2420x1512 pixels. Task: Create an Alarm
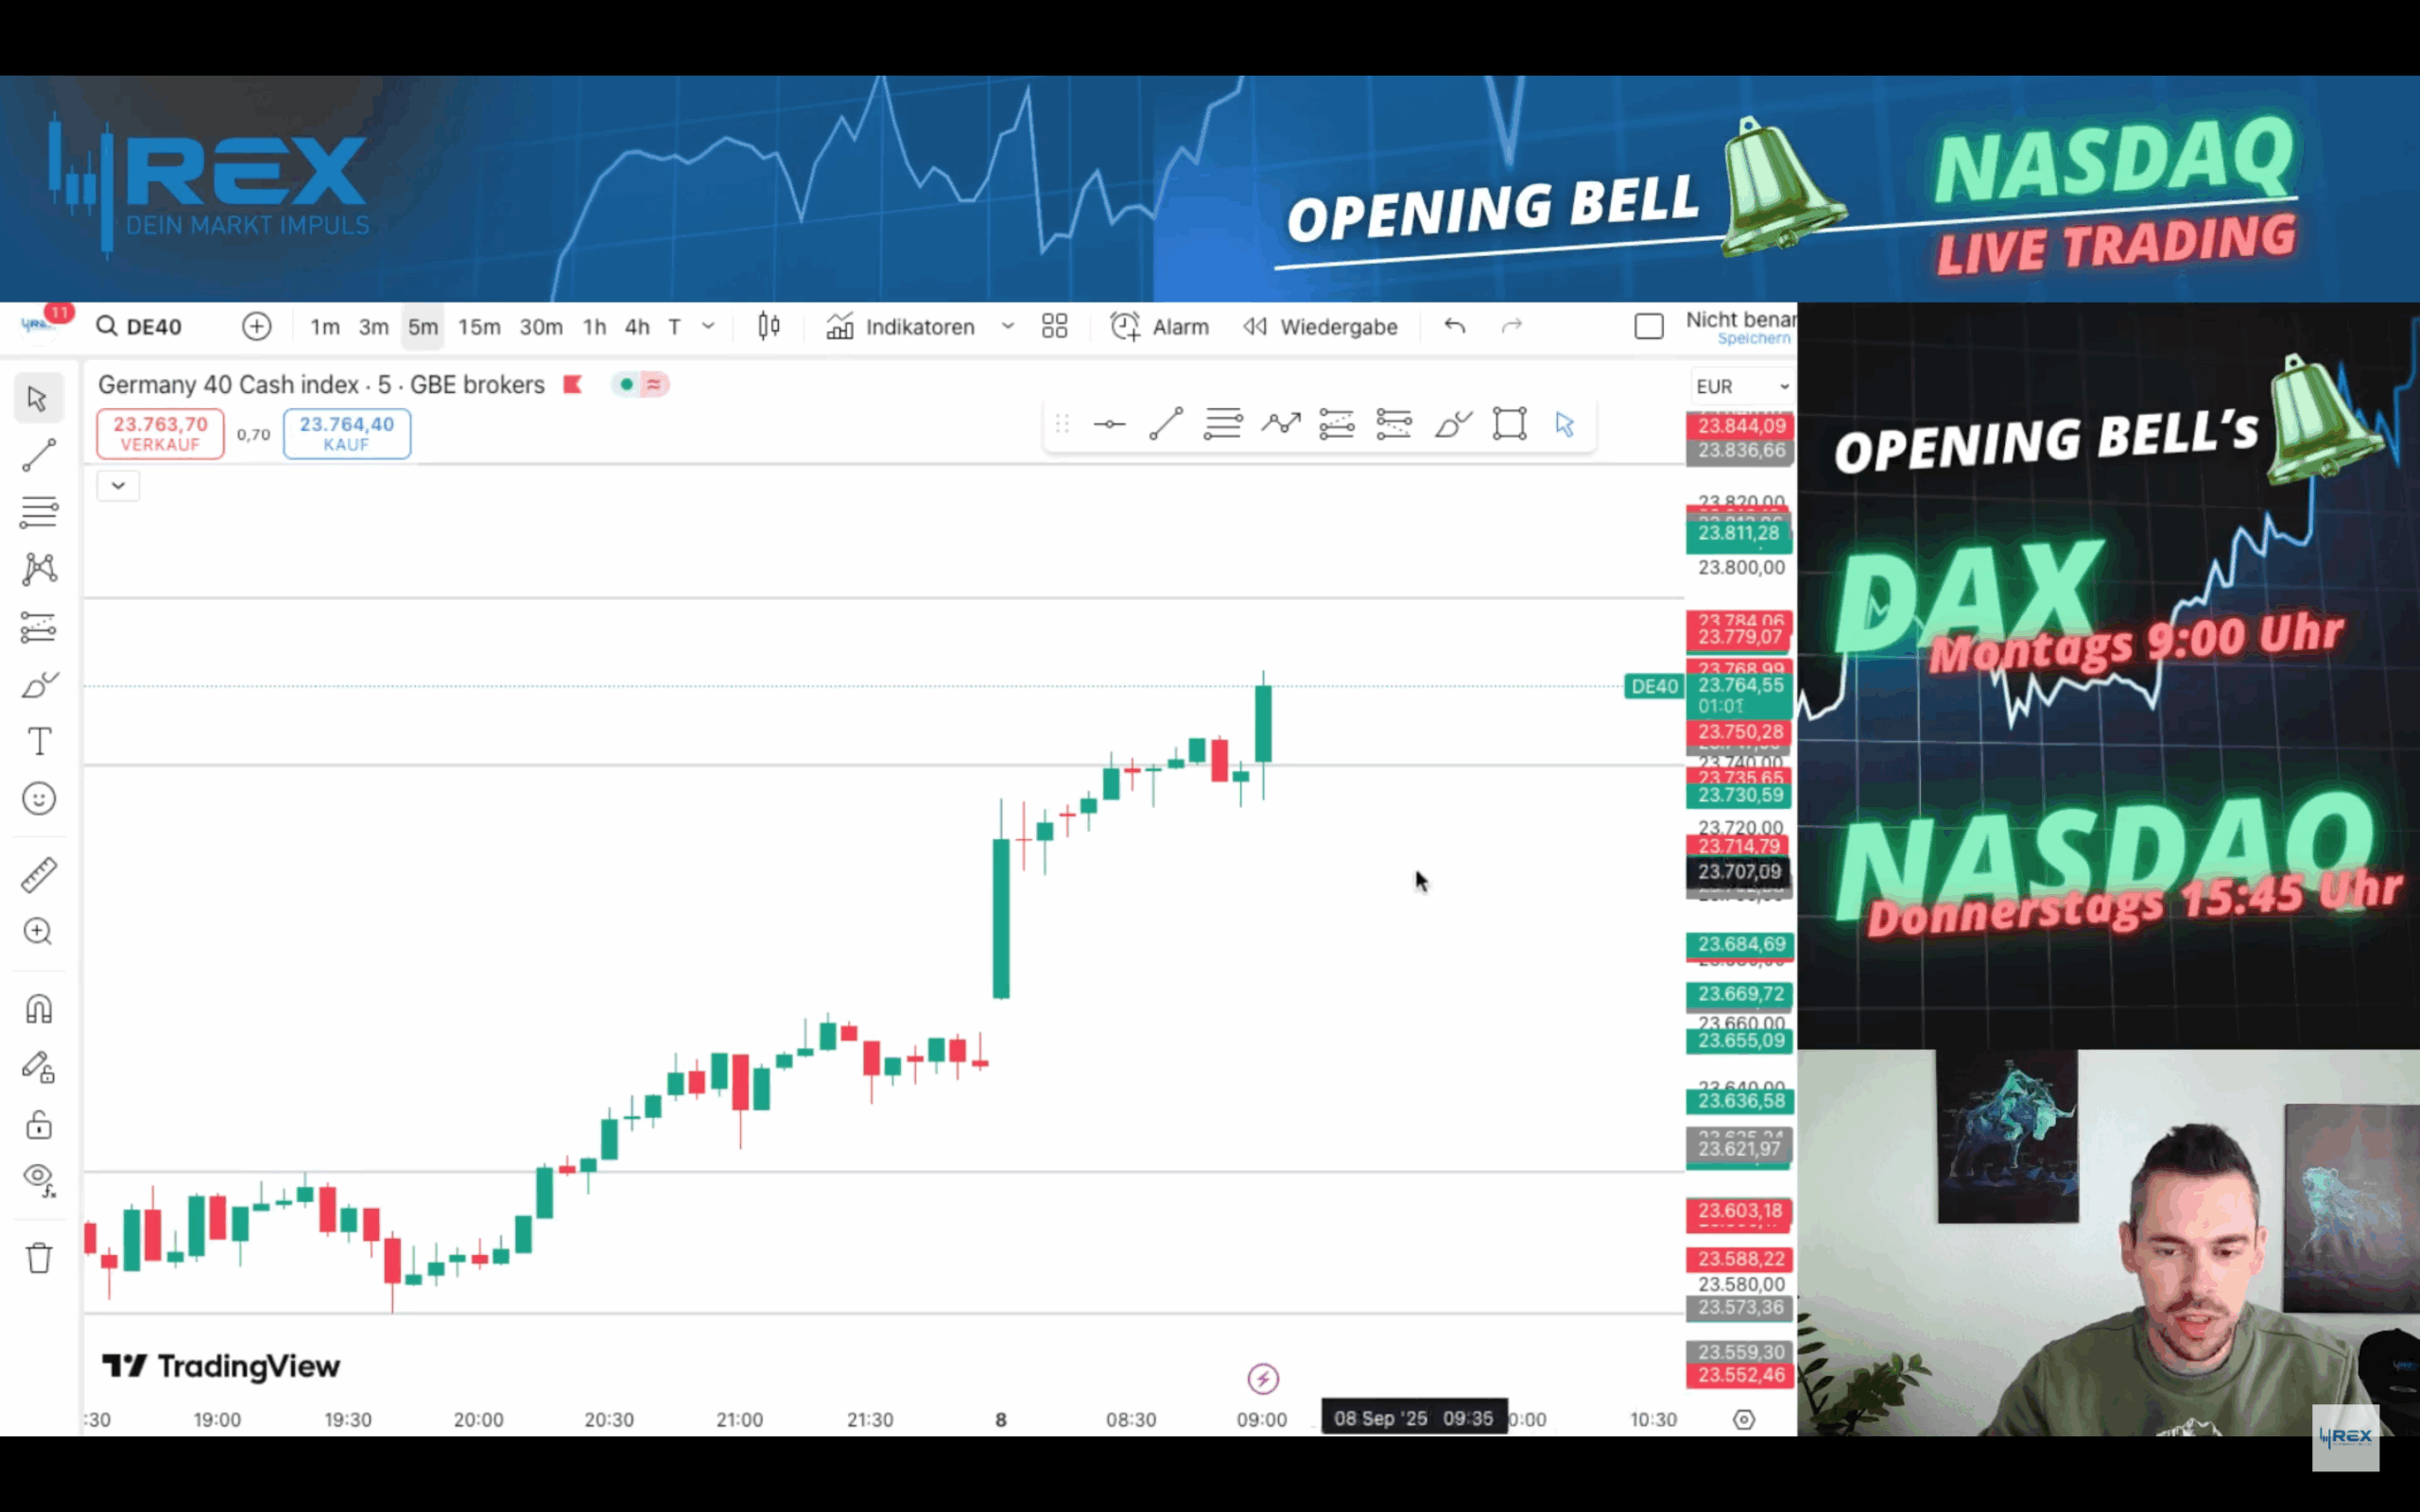coord(1160,327)
